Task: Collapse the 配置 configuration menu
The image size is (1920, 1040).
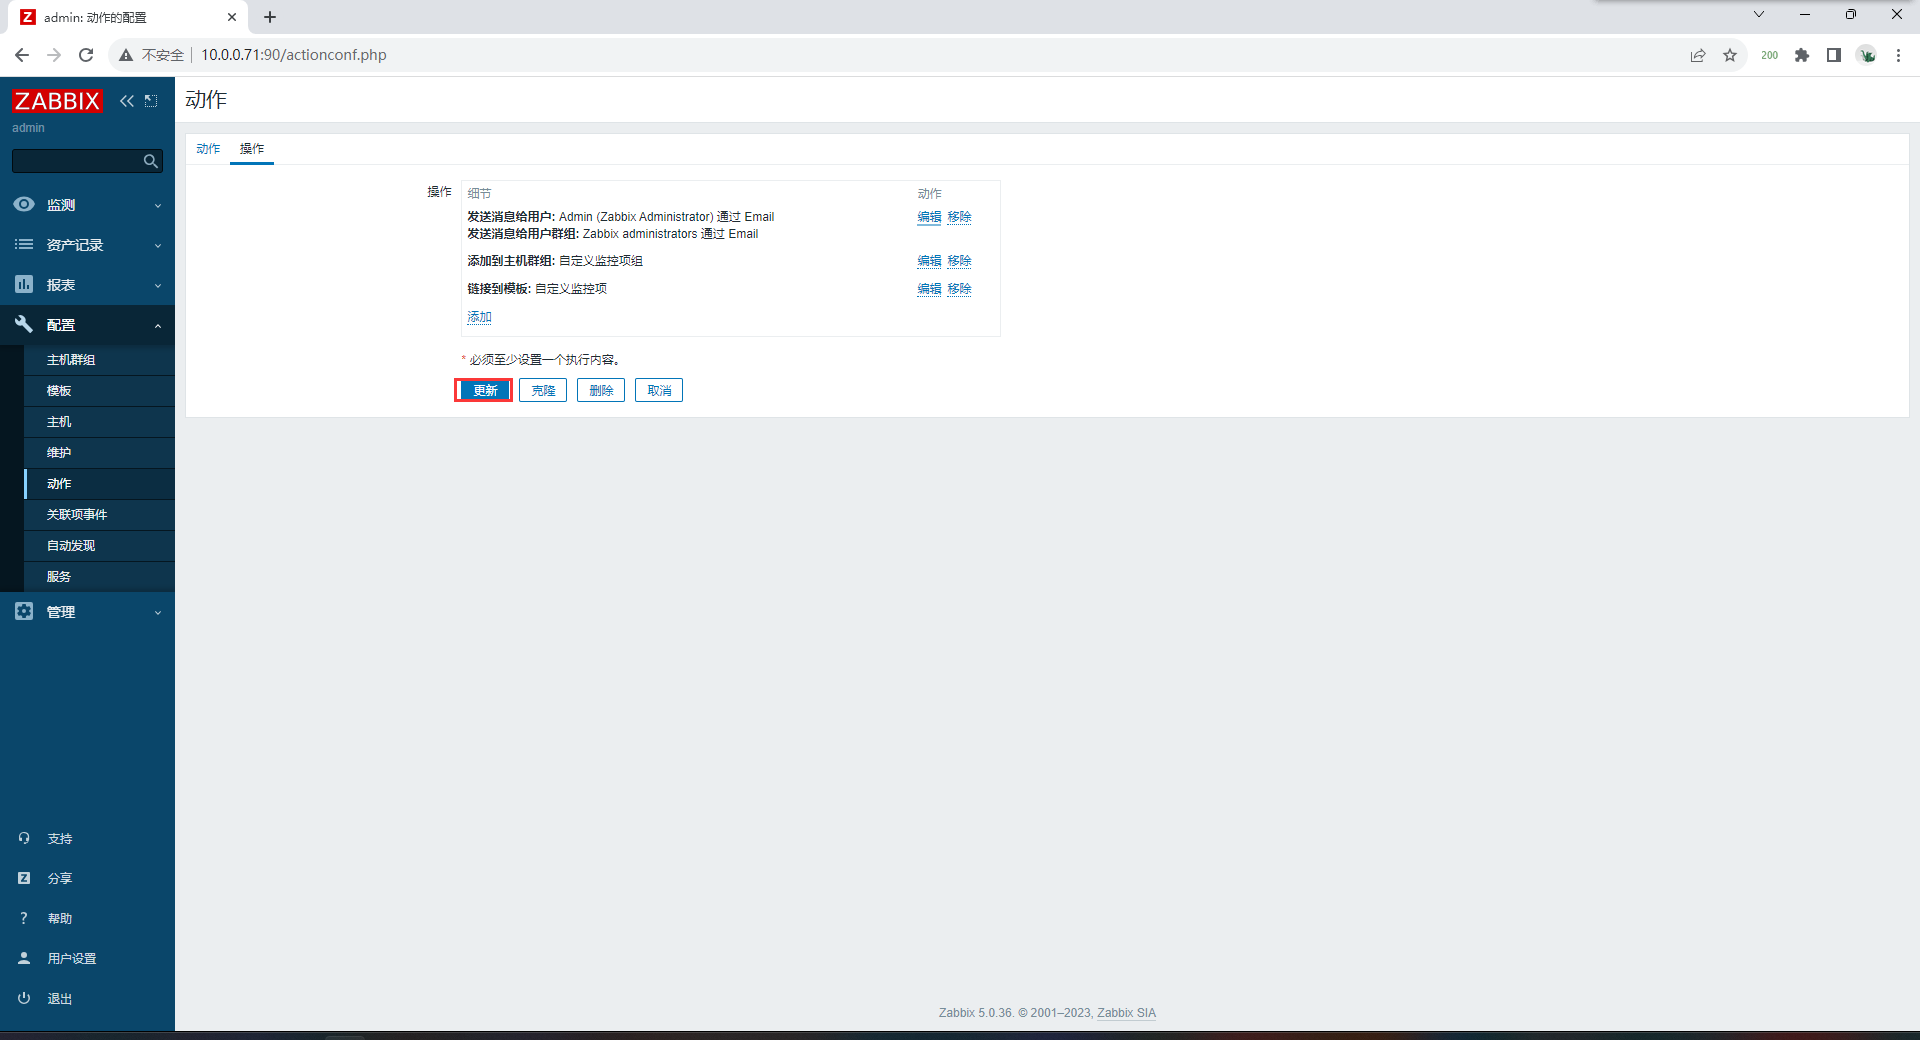Action: (87, 325)
